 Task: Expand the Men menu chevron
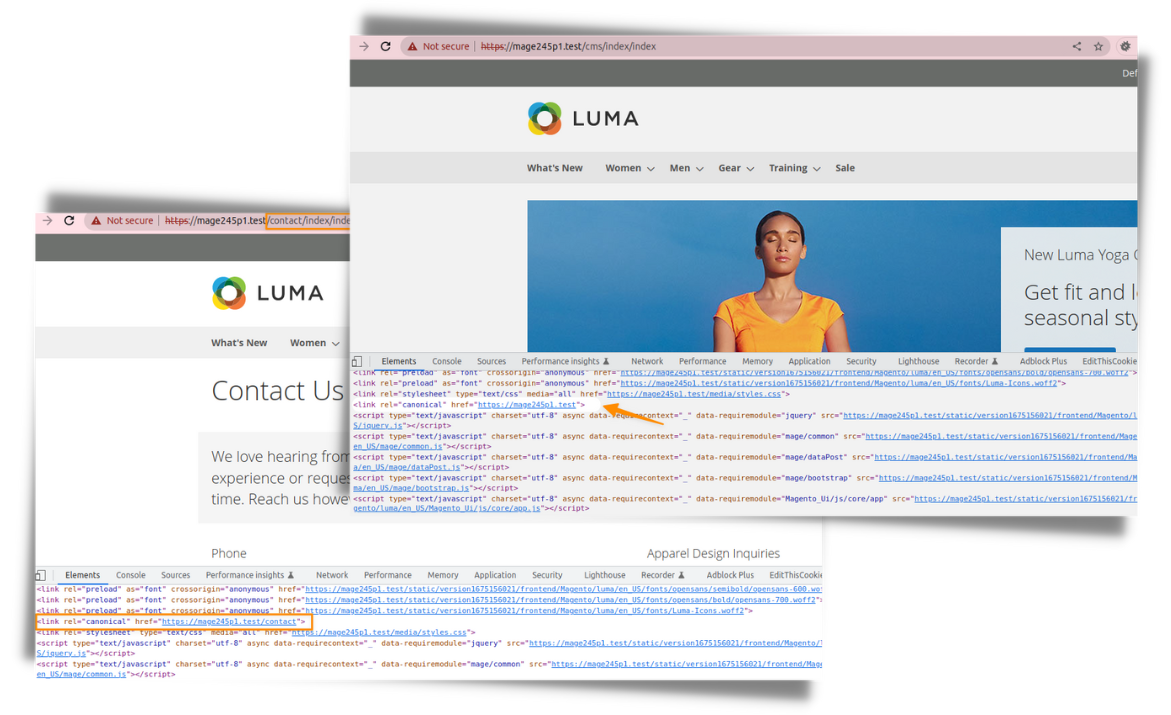700,169
